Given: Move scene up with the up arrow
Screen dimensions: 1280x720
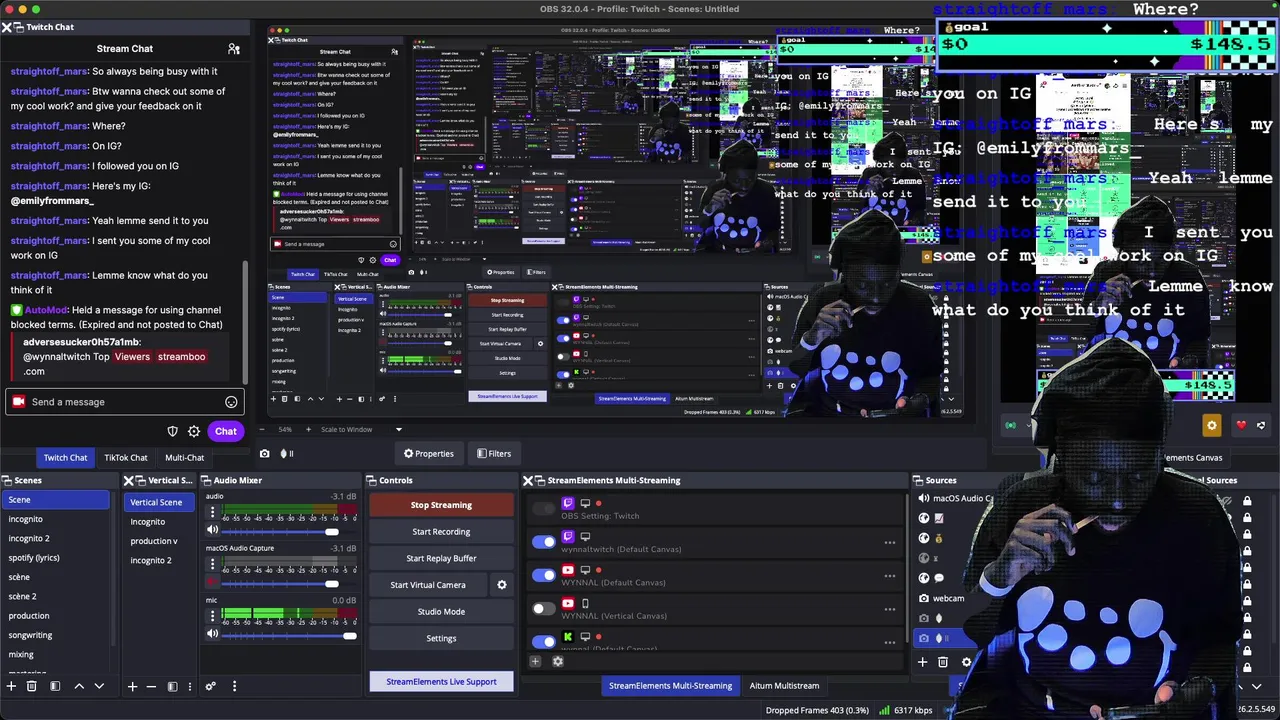Looking at the screenshot, I should pyautogui.click(x=79, y=686).
